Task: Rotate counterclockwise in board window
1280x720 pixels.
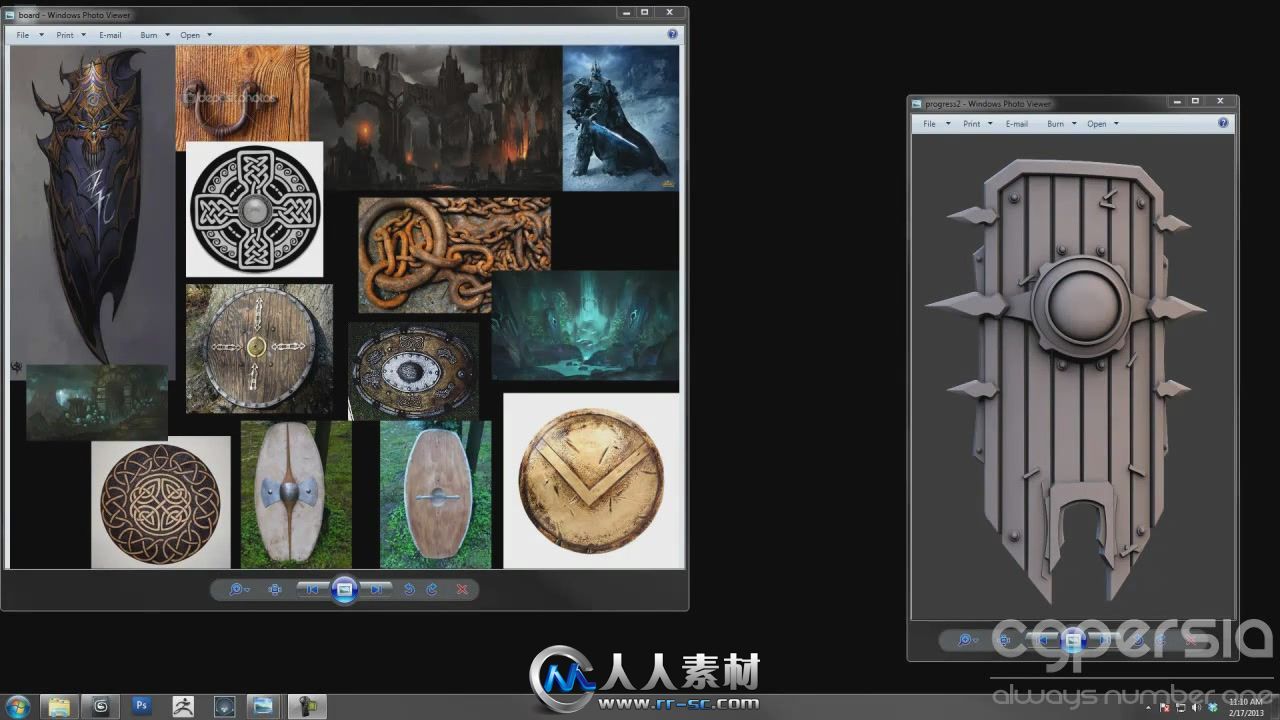Action: [409, 590]
